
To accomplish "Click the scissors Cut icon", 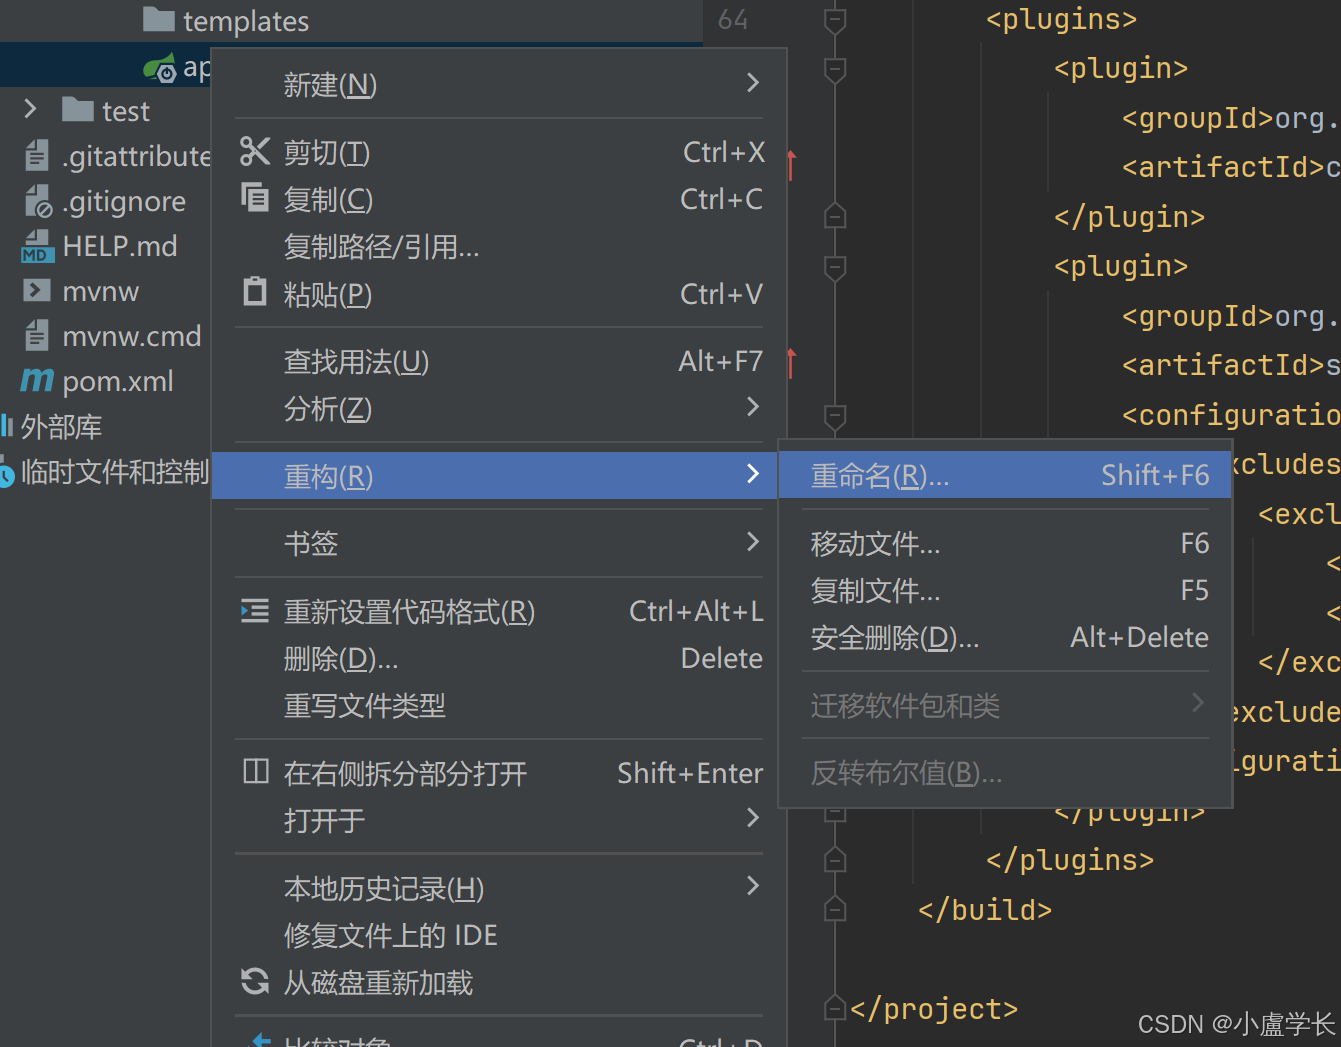I will (255, 151).
